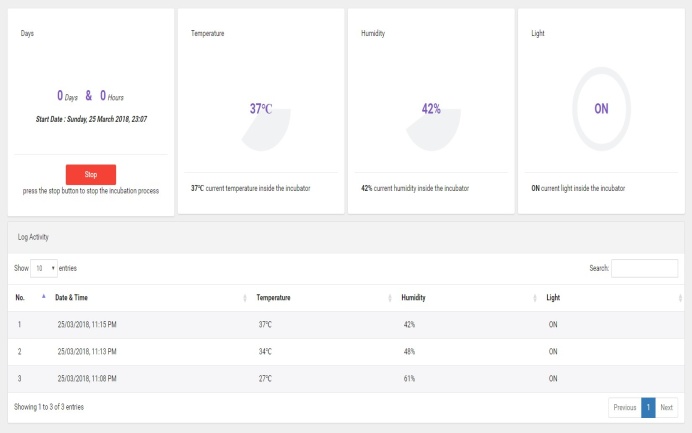Viewport: 692px width, 433px height.
Task: Click the Light ON ring indicator
Action: tap(601, 109)
